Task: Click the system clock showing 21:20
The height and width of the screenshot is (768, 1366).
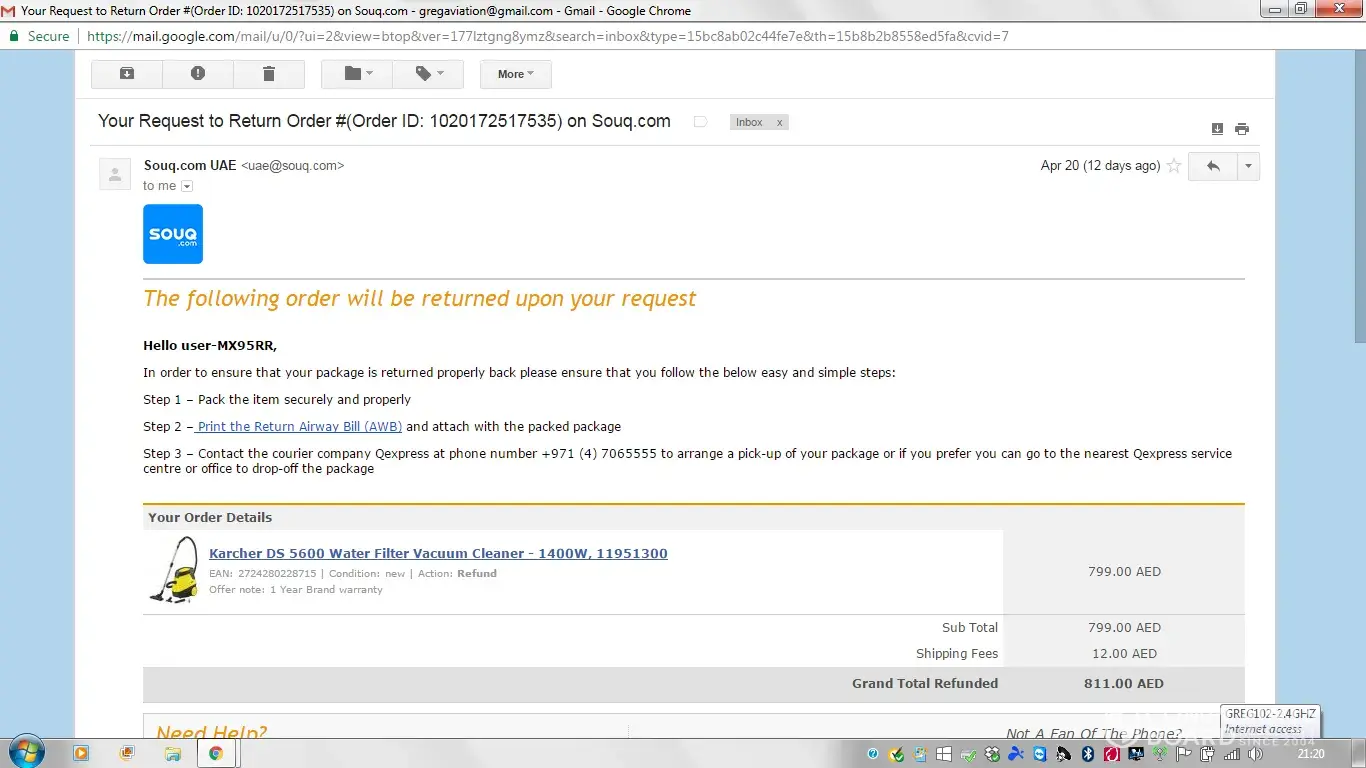Action: pos(1311,754)
